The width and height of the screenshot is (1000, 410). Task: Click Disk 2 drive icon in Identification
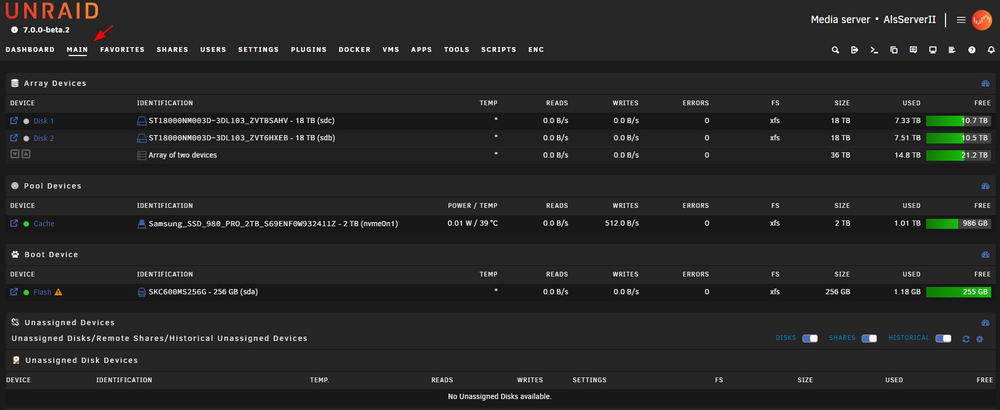point(142,138)
